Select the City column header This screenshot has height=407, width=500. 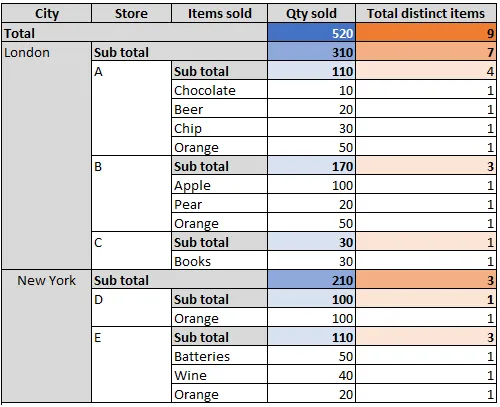(x=47, y=14)
